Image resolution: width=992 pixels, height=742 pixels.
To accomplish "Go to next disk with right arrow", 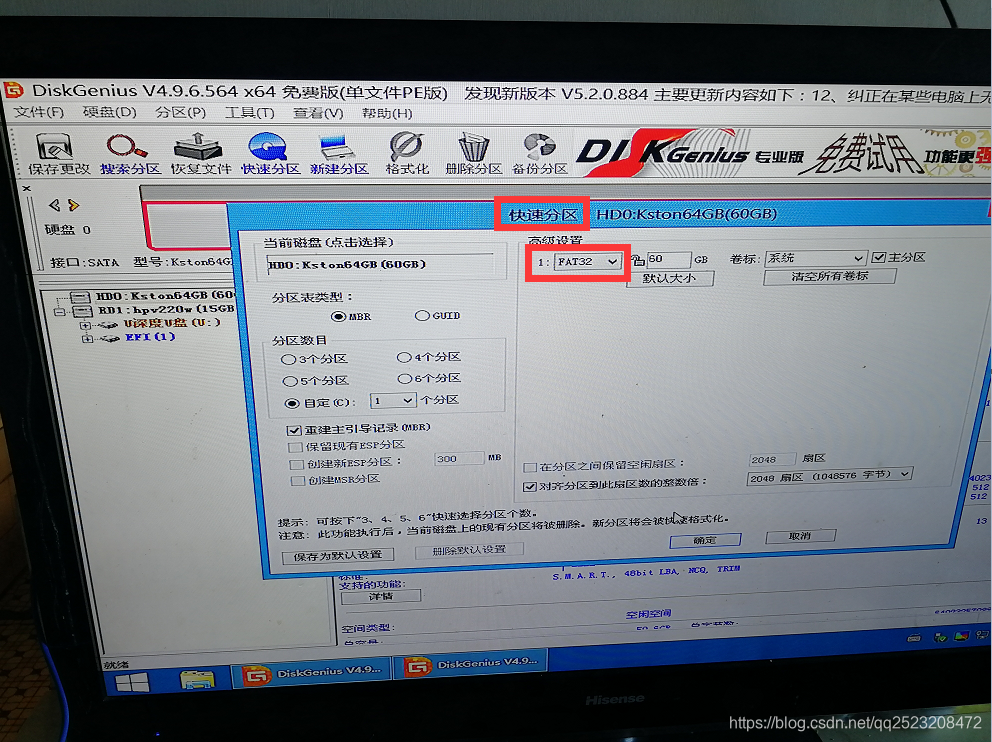I will pos(73,205).
